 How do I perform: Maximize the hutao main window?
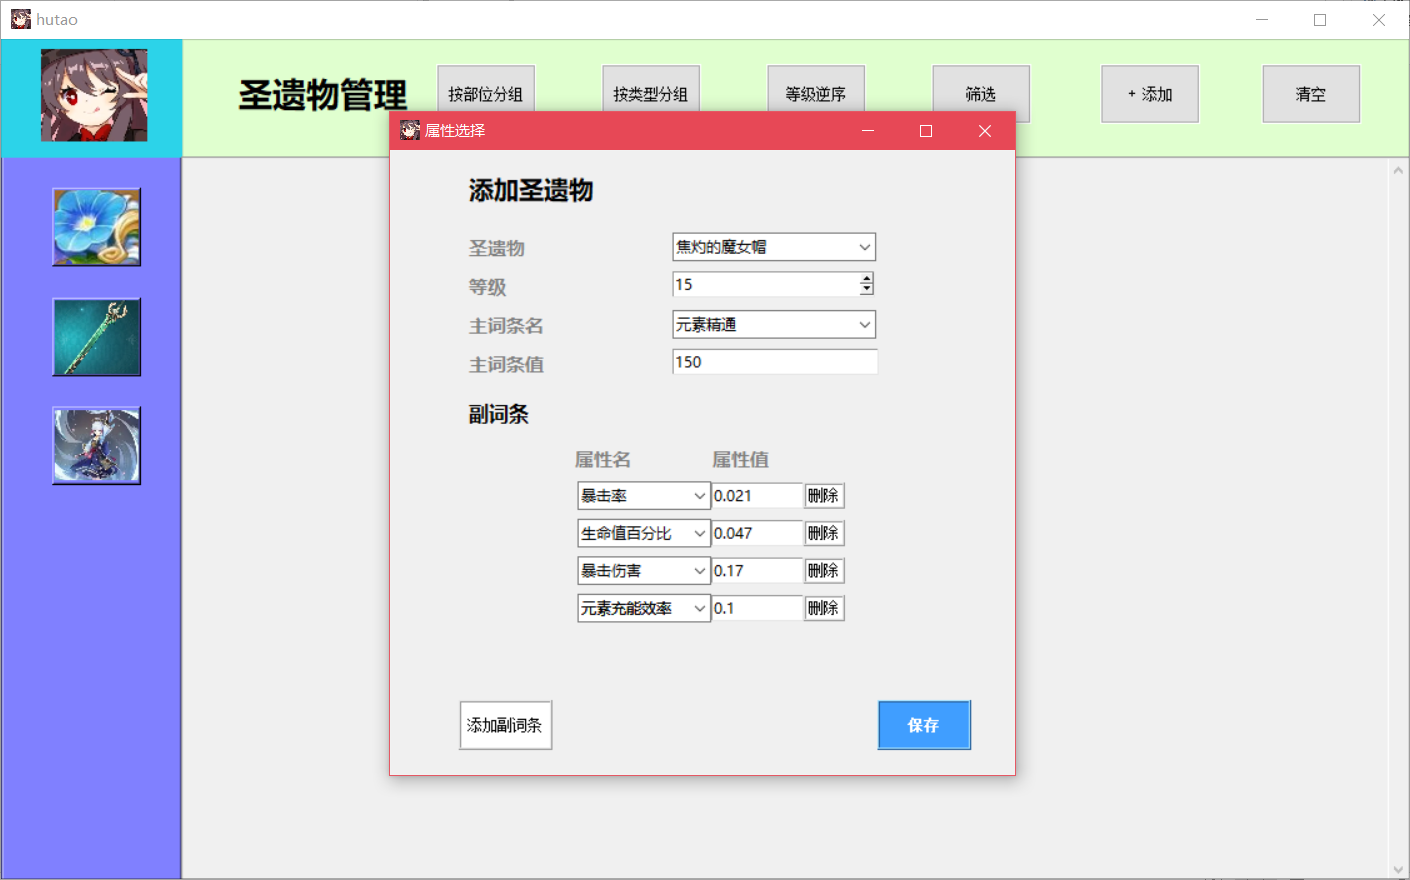[1320, 20]
